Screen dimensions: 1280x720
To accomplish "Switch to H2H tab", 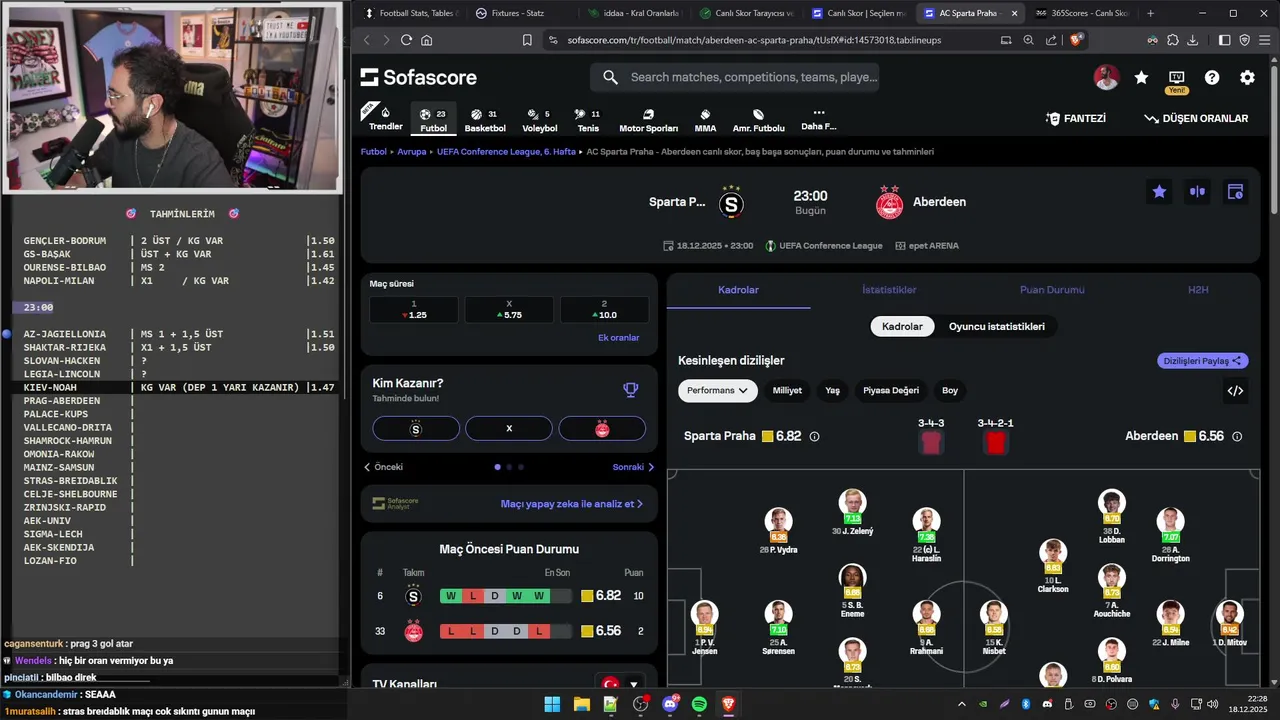I will [1198, 290].
